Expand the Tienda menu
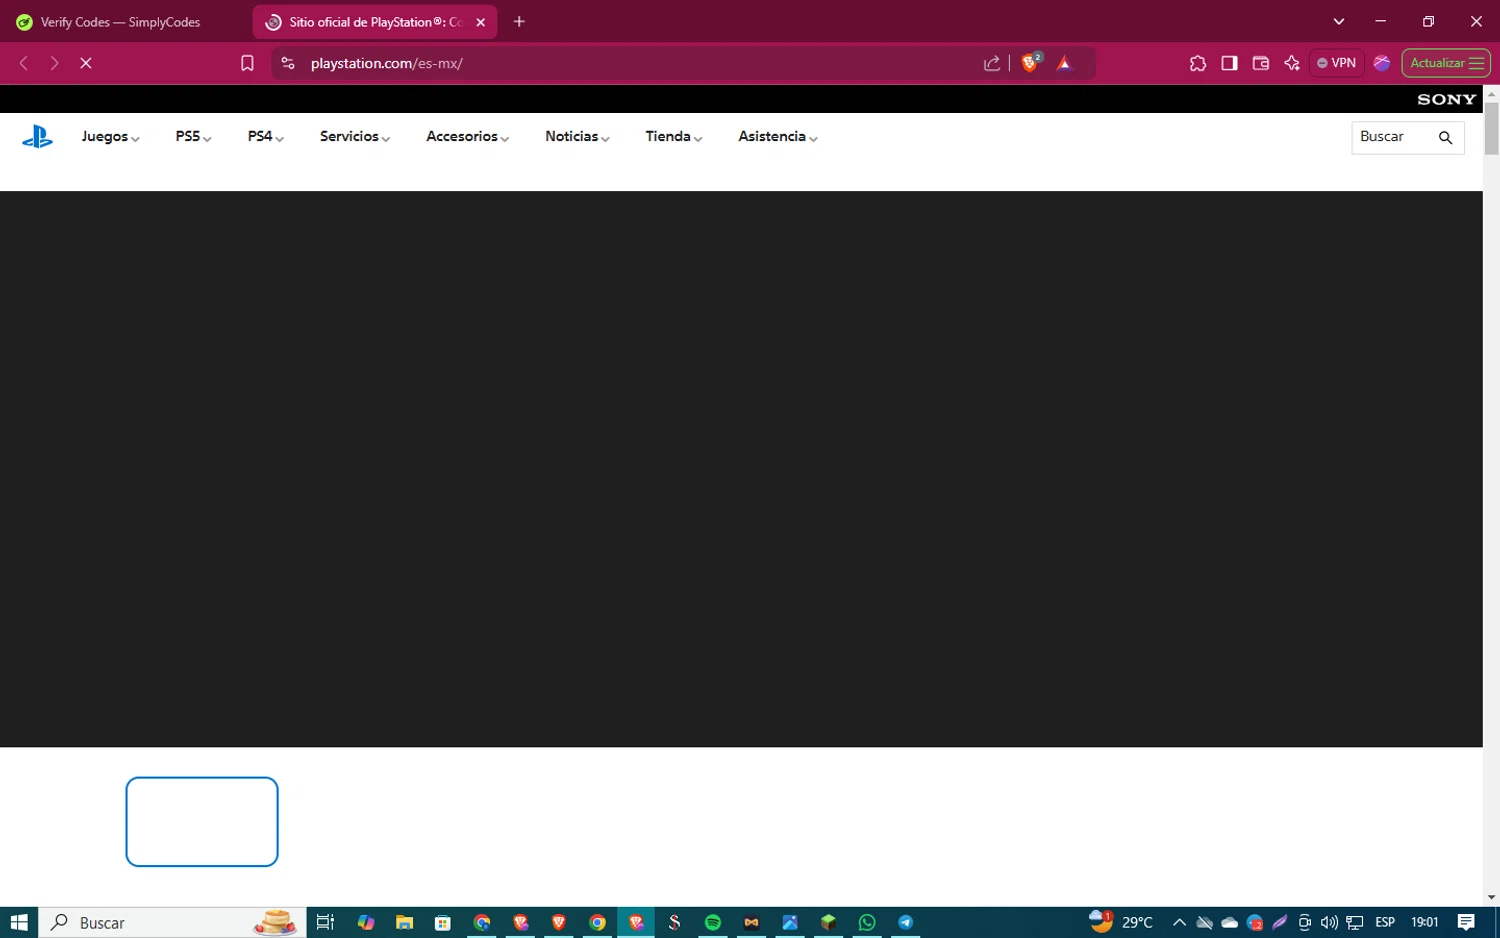This screenshot has width=1500, height=938. (674, 137)
